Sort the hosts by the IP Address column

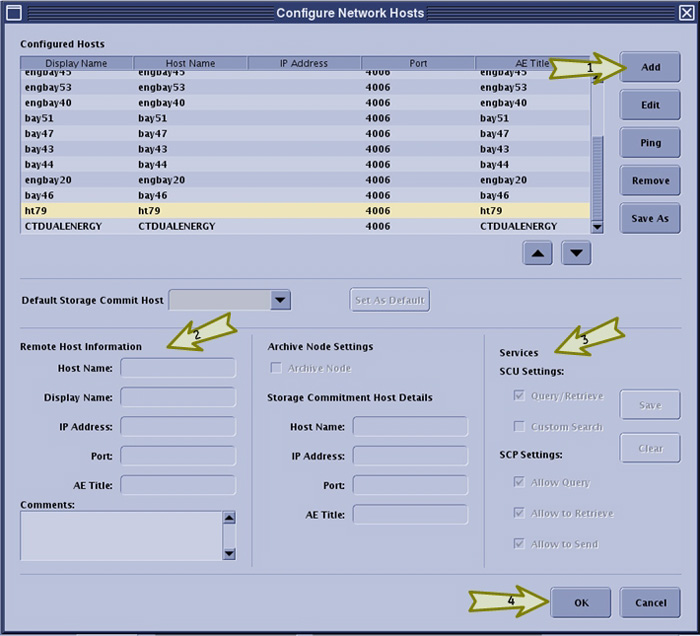[303, 63]
